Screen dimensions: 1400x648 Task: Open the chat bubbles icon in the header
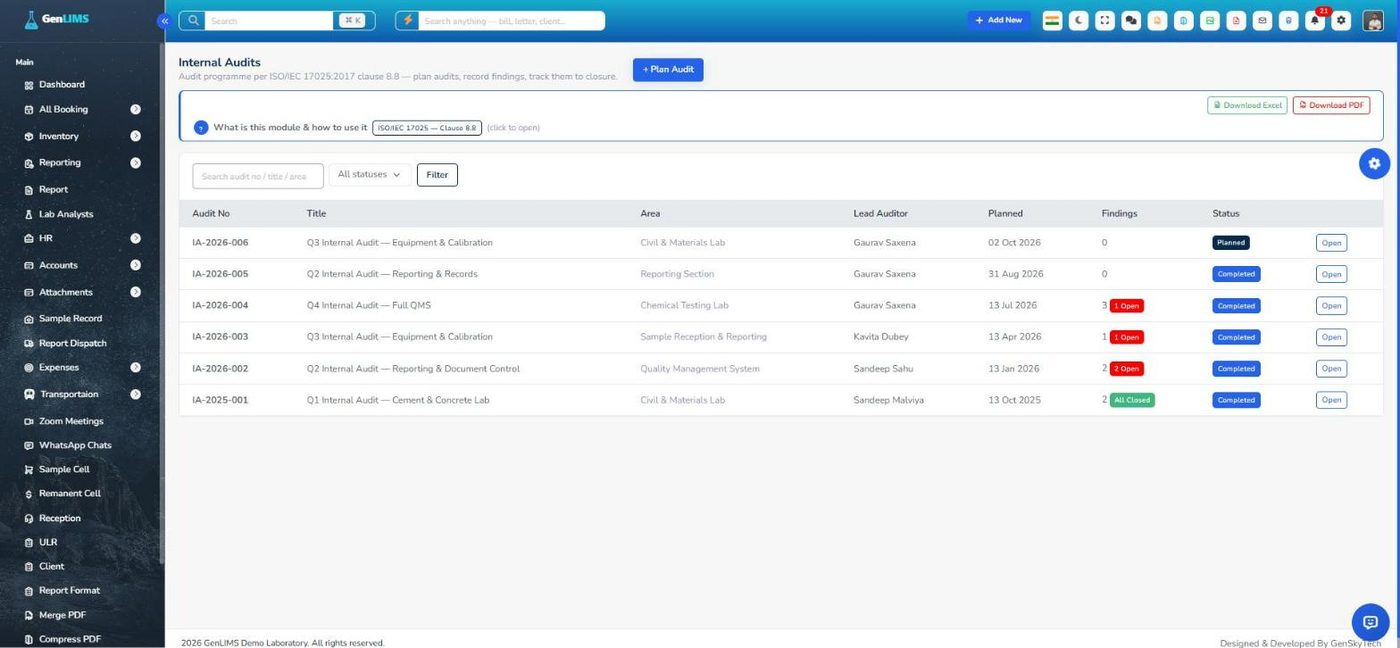pos(1131,20)
